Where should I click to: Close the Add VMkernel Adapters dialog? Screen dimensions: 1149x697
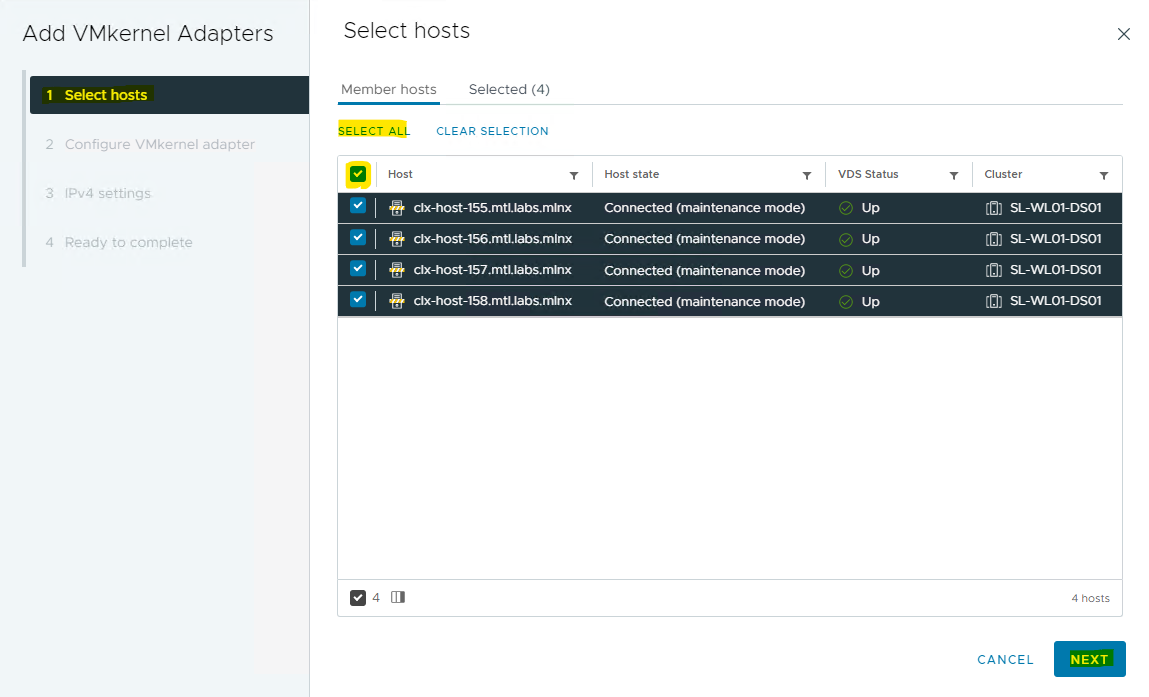pos(1123,34)
